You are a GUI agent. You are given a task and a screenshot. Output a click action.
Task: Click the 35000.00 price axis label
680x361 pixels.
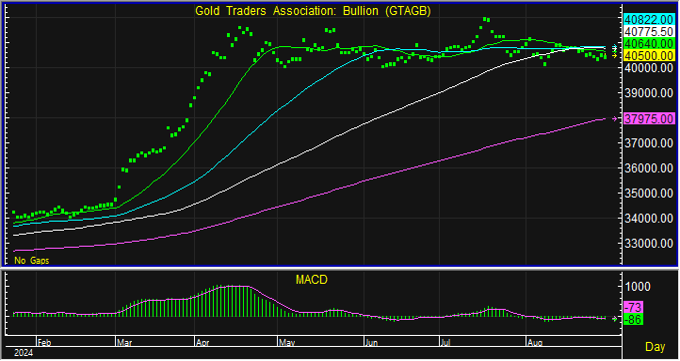(649, 193)
